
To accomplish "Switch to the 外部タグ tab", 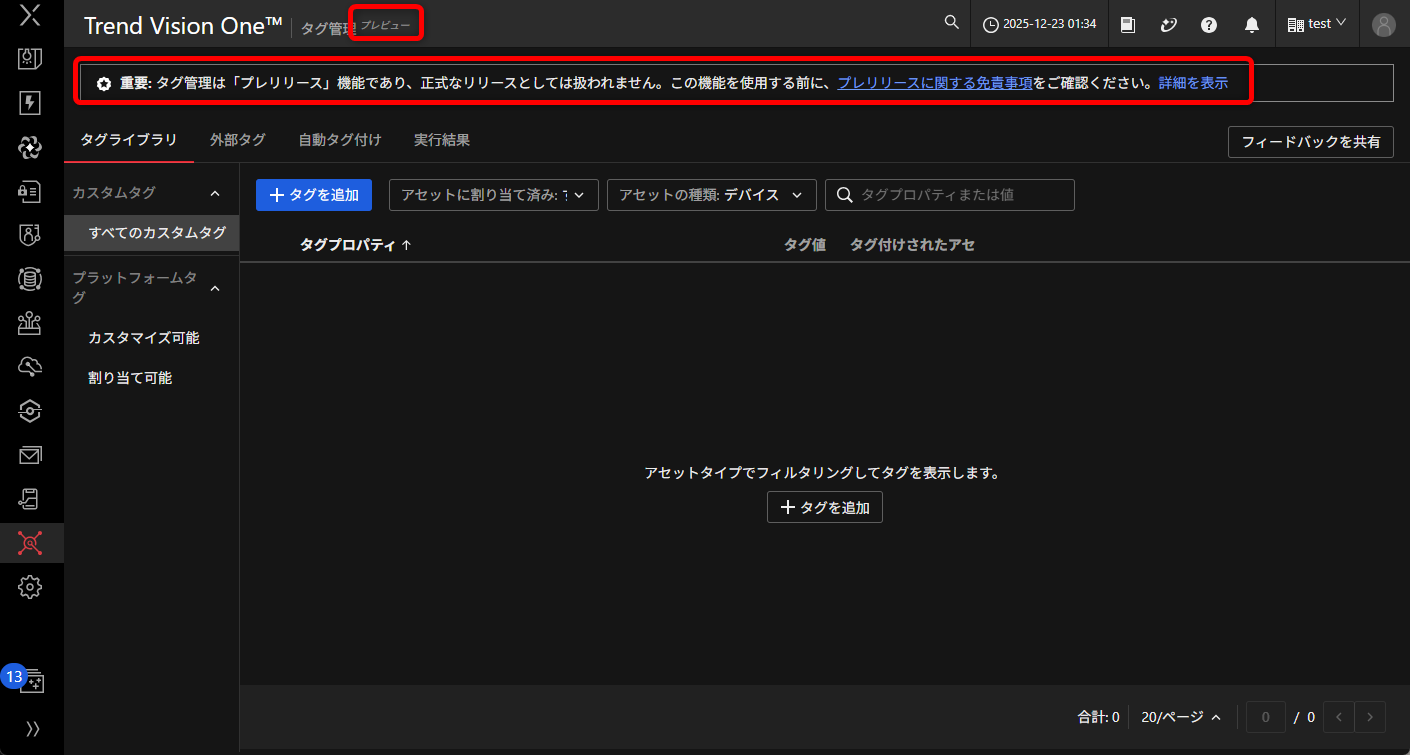I will (x=237, y=140).
